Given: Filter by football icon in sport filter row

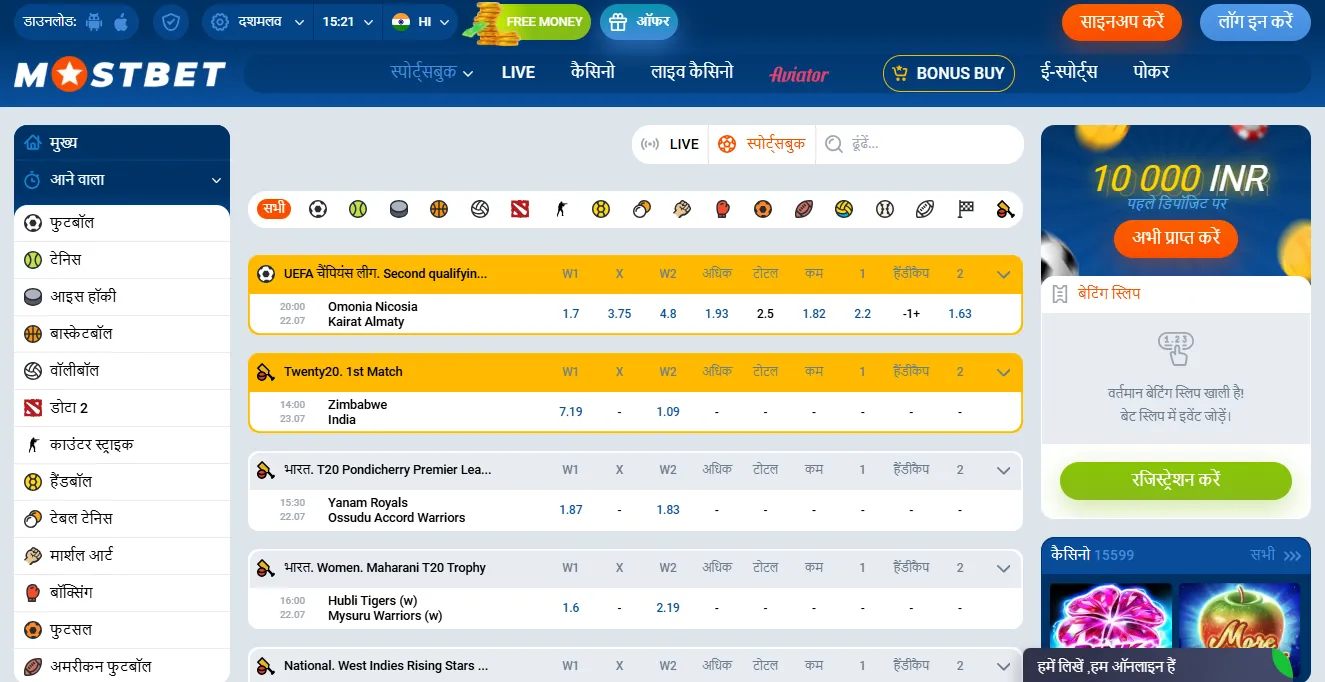Looking at the screenshot, I should tap(318, 209).
